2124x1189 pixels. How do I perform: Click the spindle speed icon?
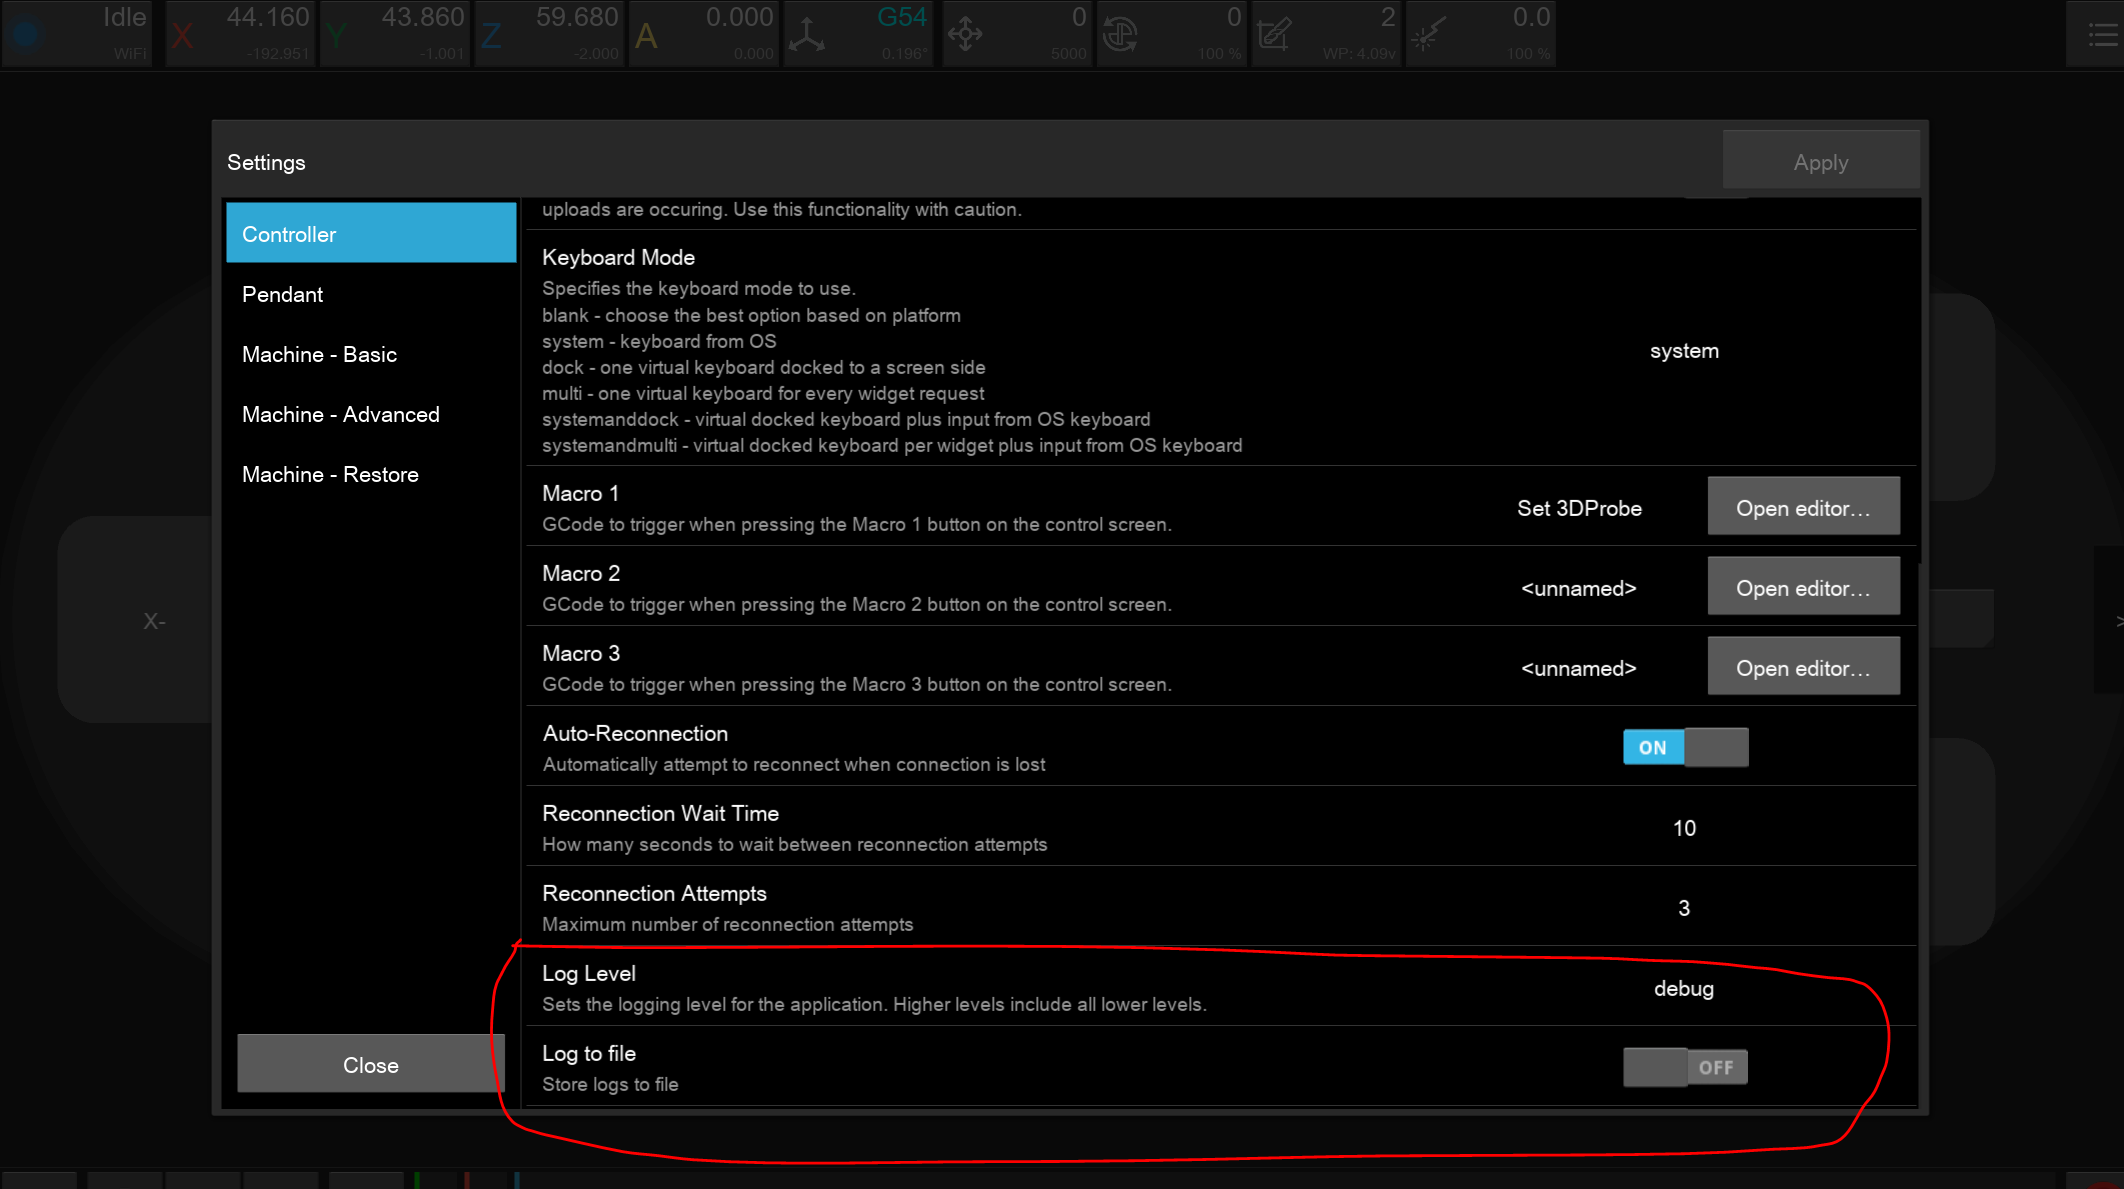1120,35
